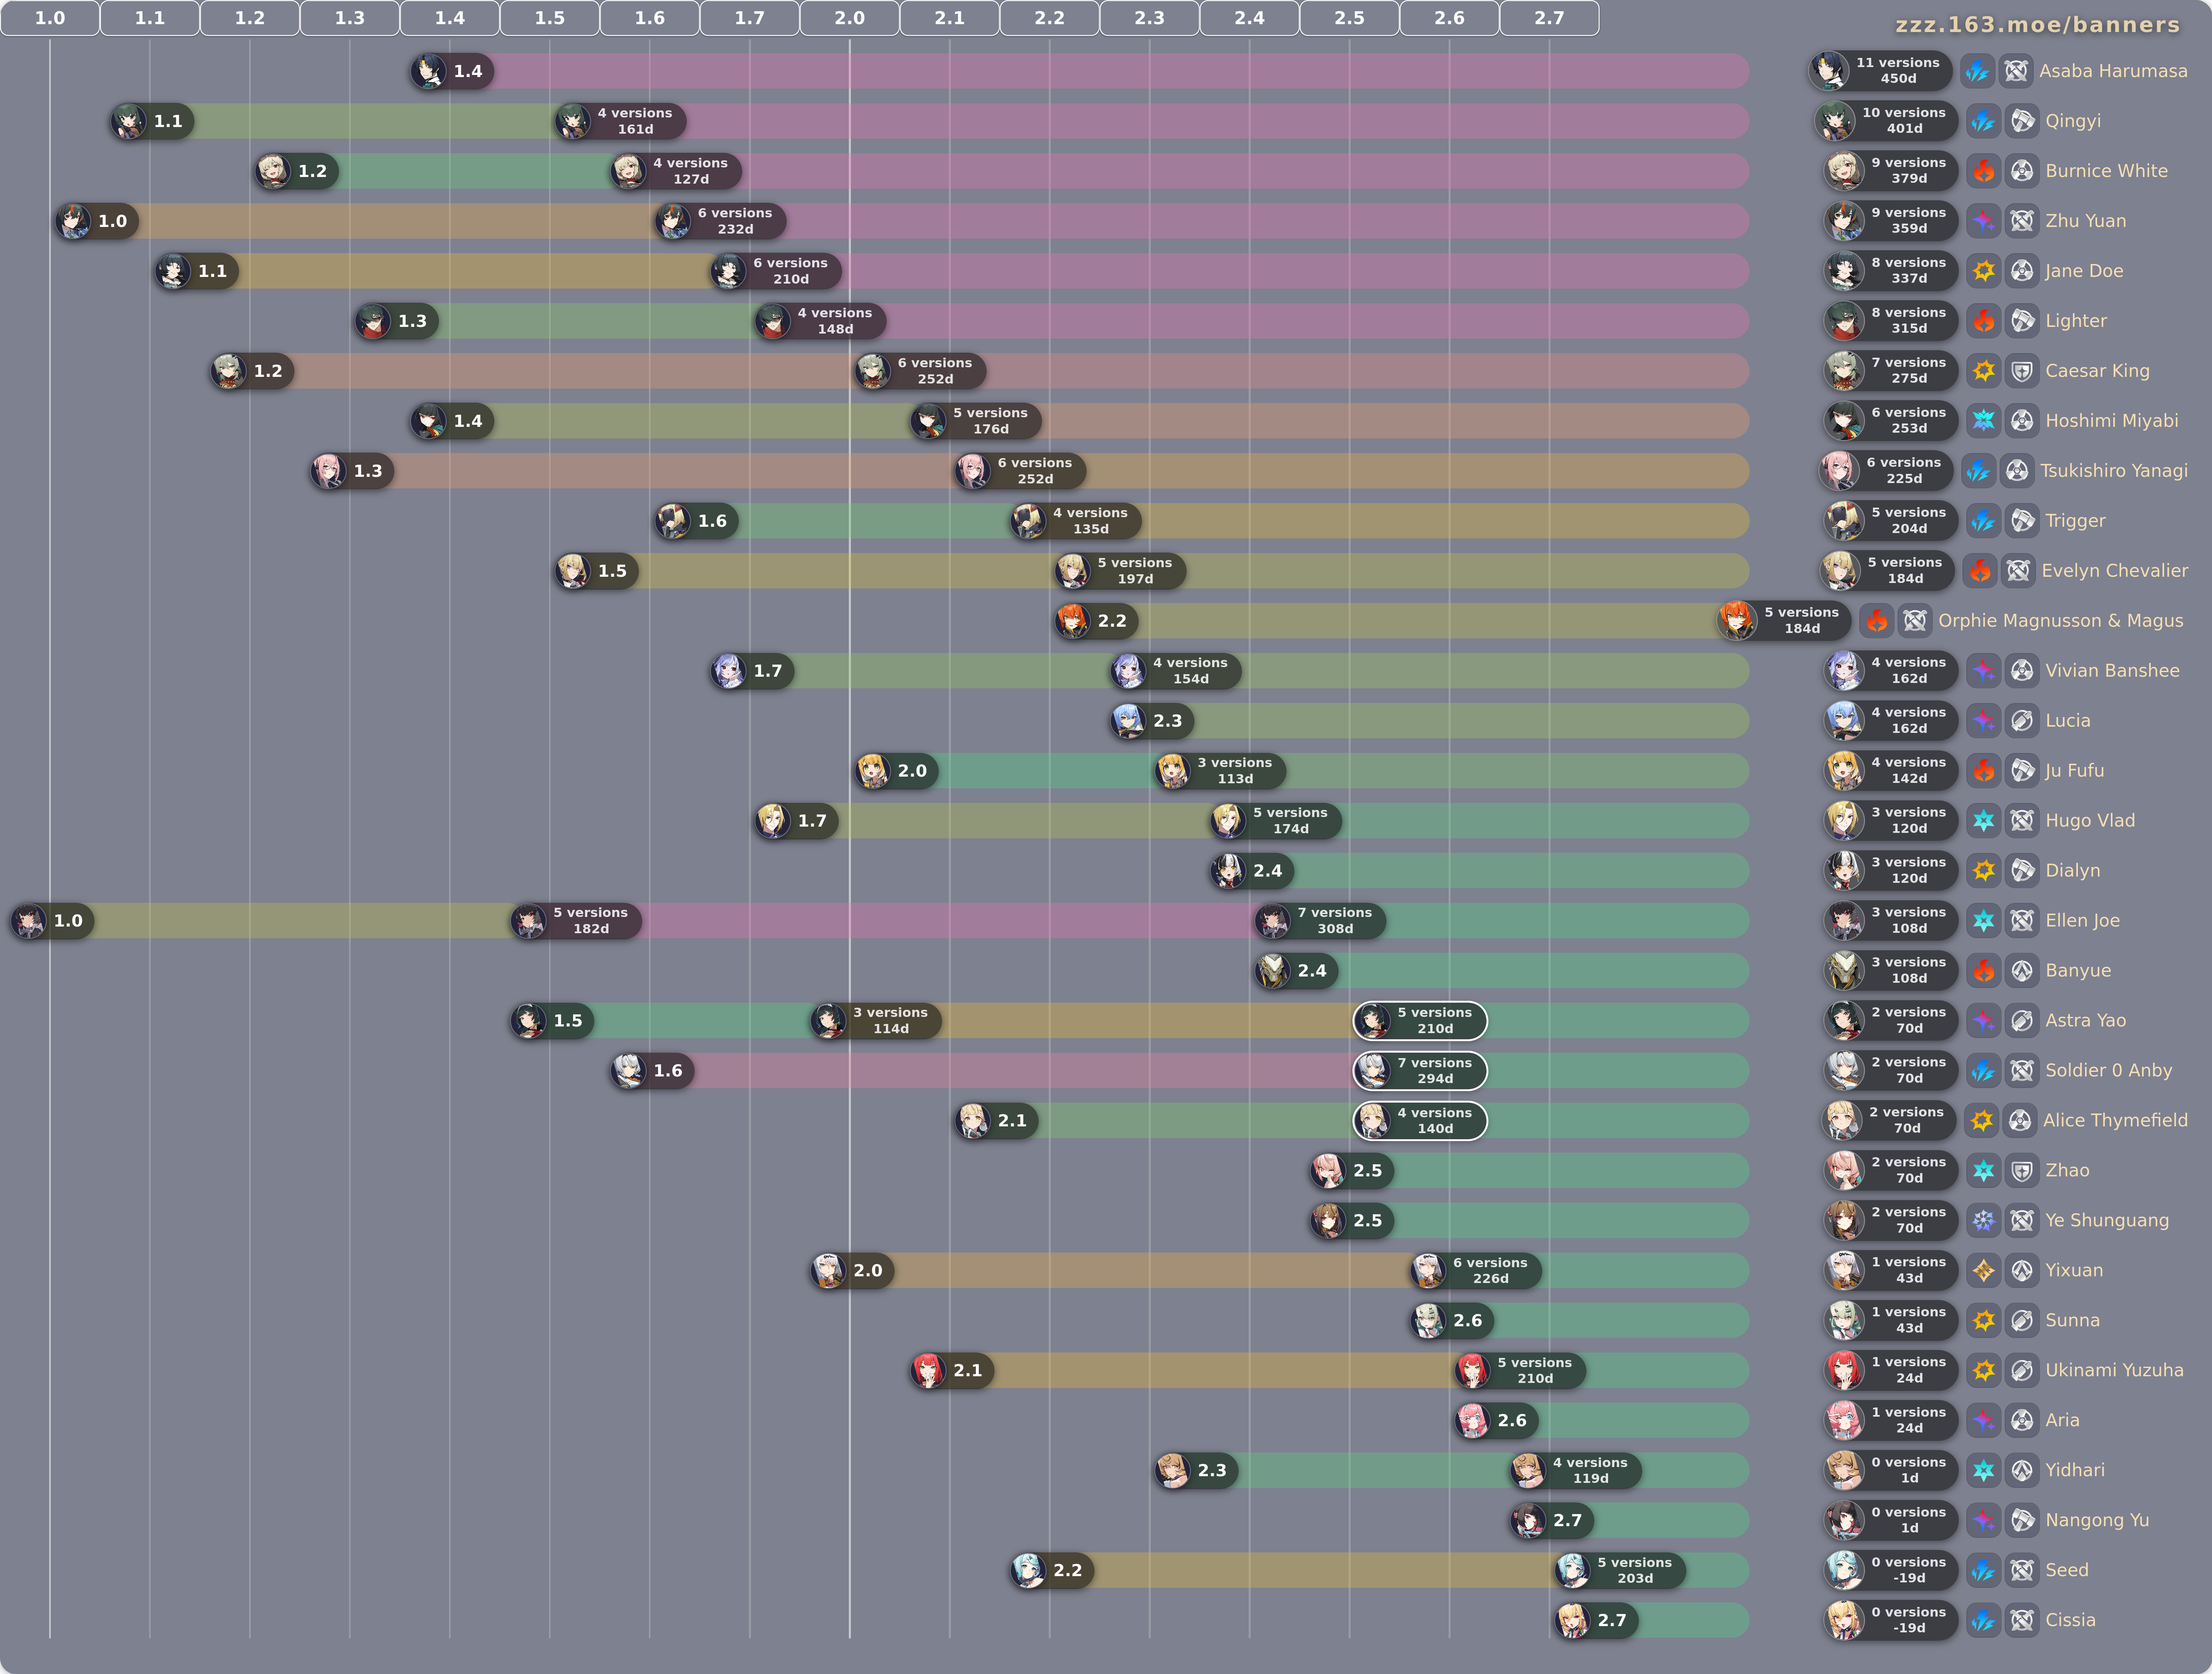Open the Cissia character name
Image resolution: width=2212 pixels, height=1674 pixels.
(x=2070, y=1620)
